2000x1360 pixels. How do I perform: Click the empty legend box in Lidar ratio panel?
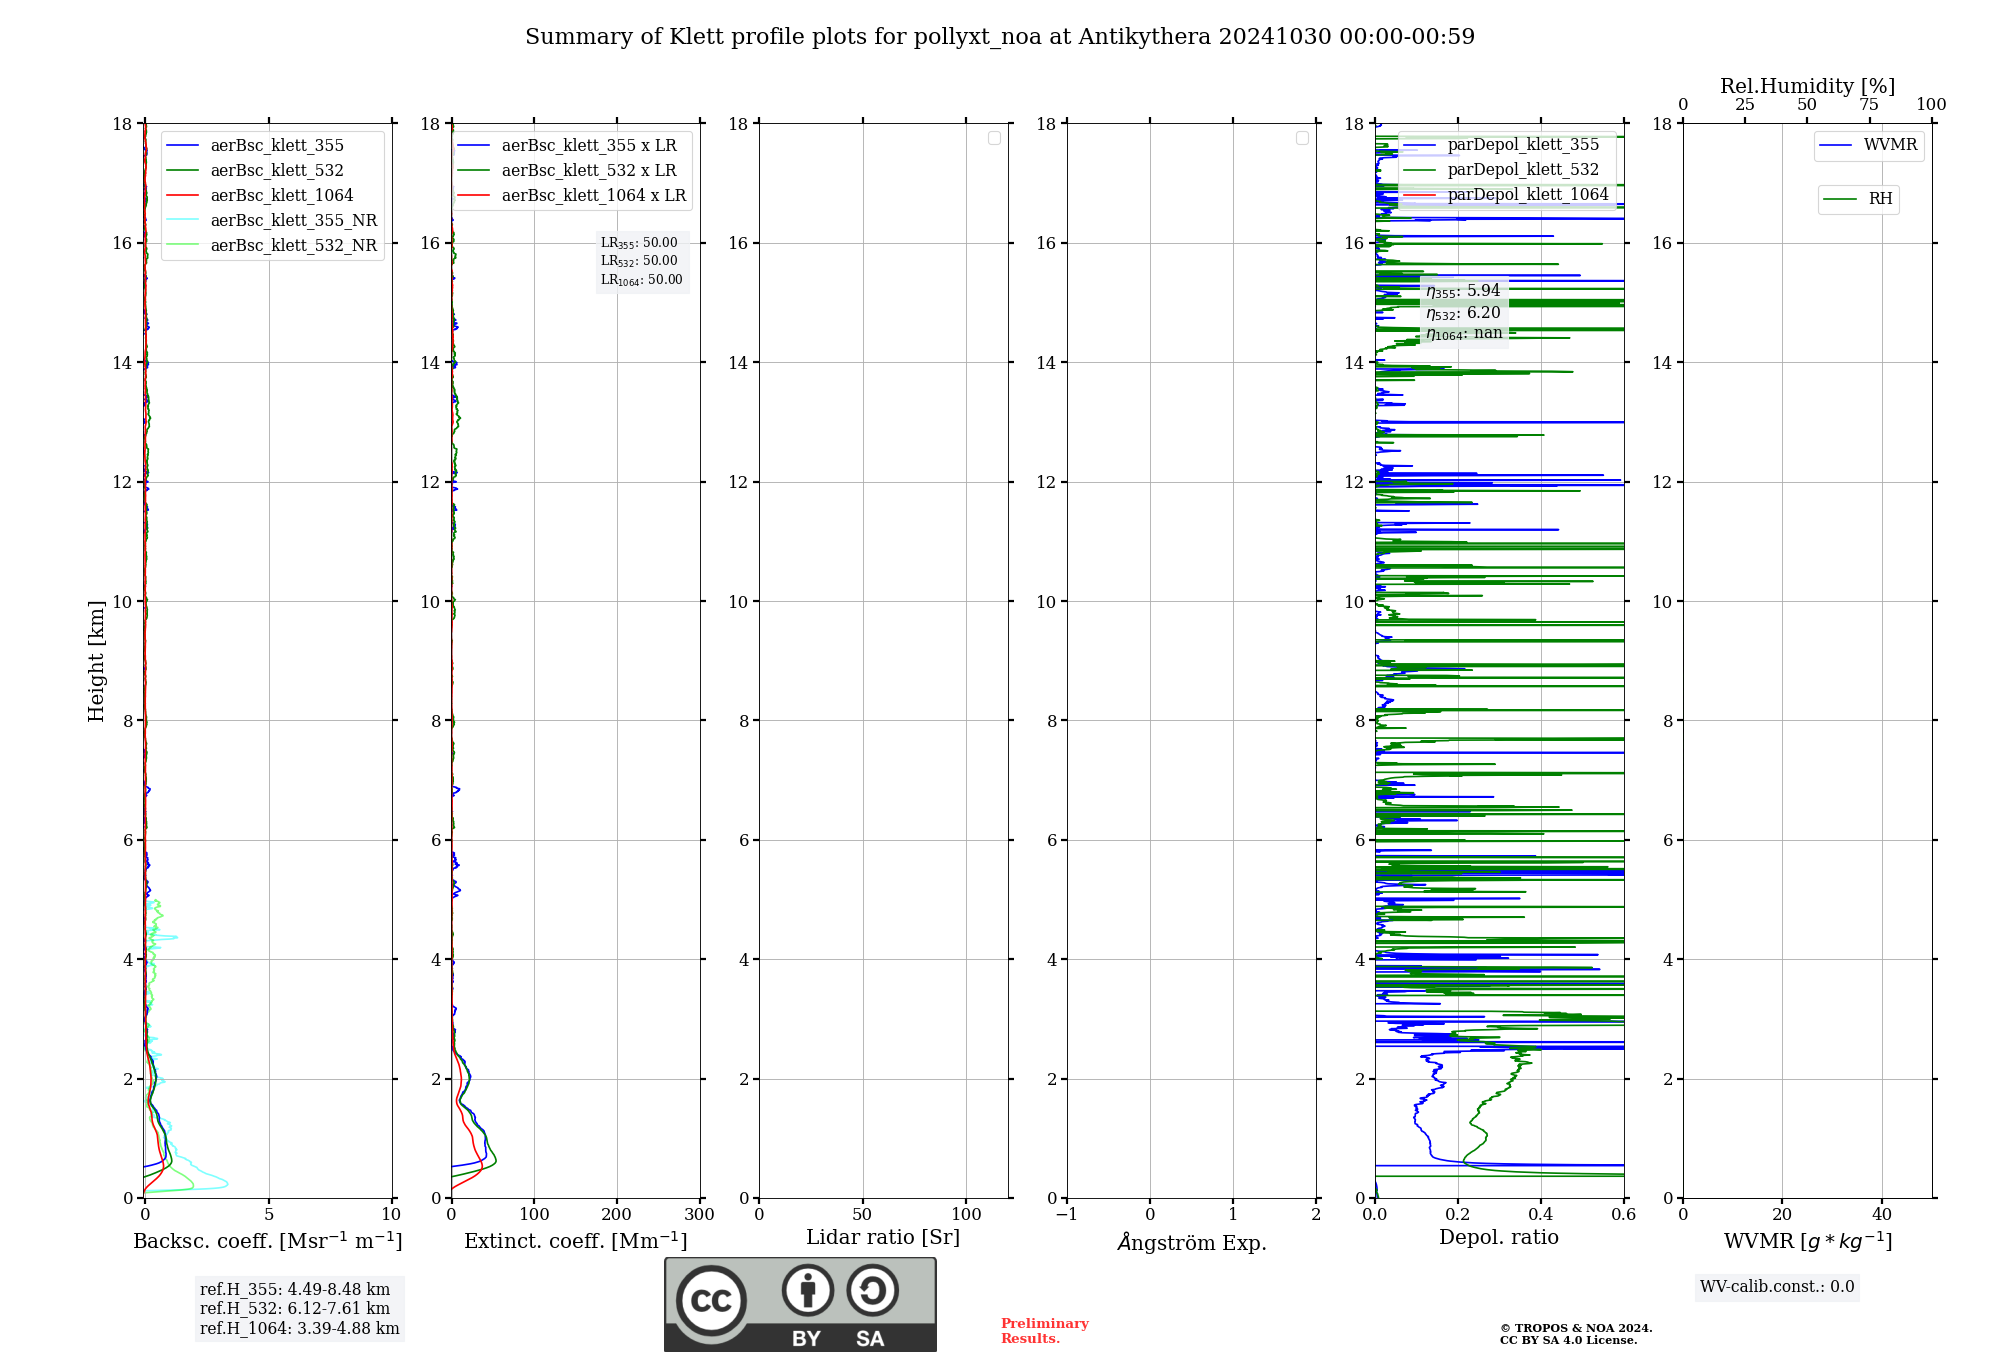(994, 138)
